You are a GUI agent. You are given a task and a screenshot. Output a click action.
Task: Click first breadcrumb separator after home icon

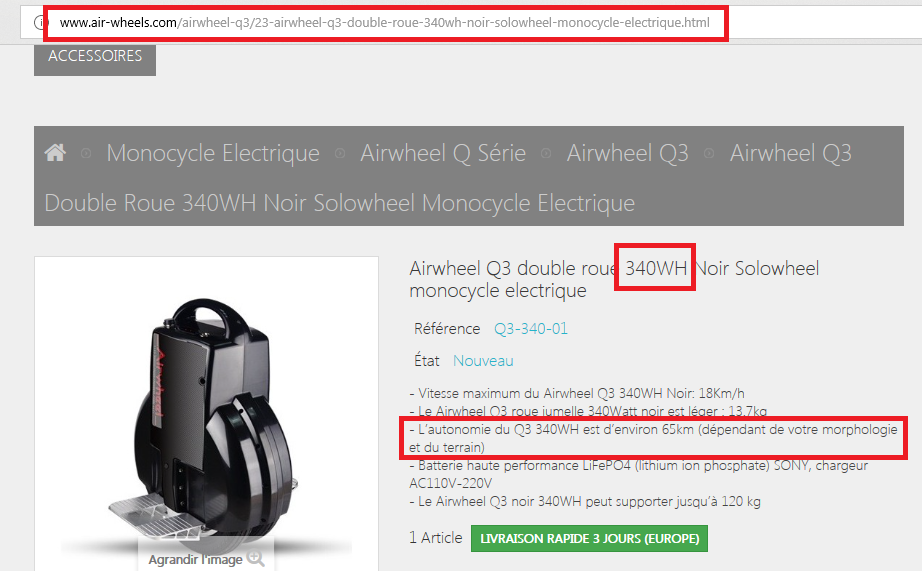(86, 153)
